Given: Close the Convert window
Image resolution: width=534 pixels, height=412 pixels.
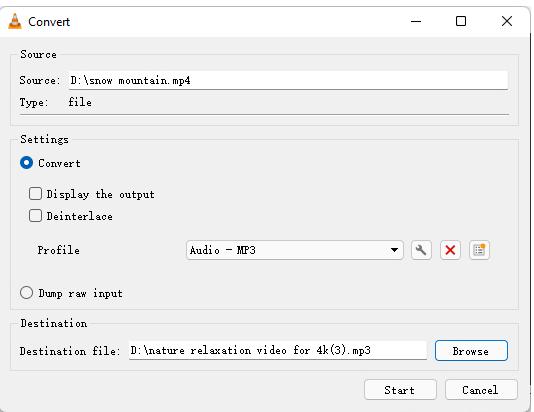Looking at the screenshot, I should pos(507,21).
